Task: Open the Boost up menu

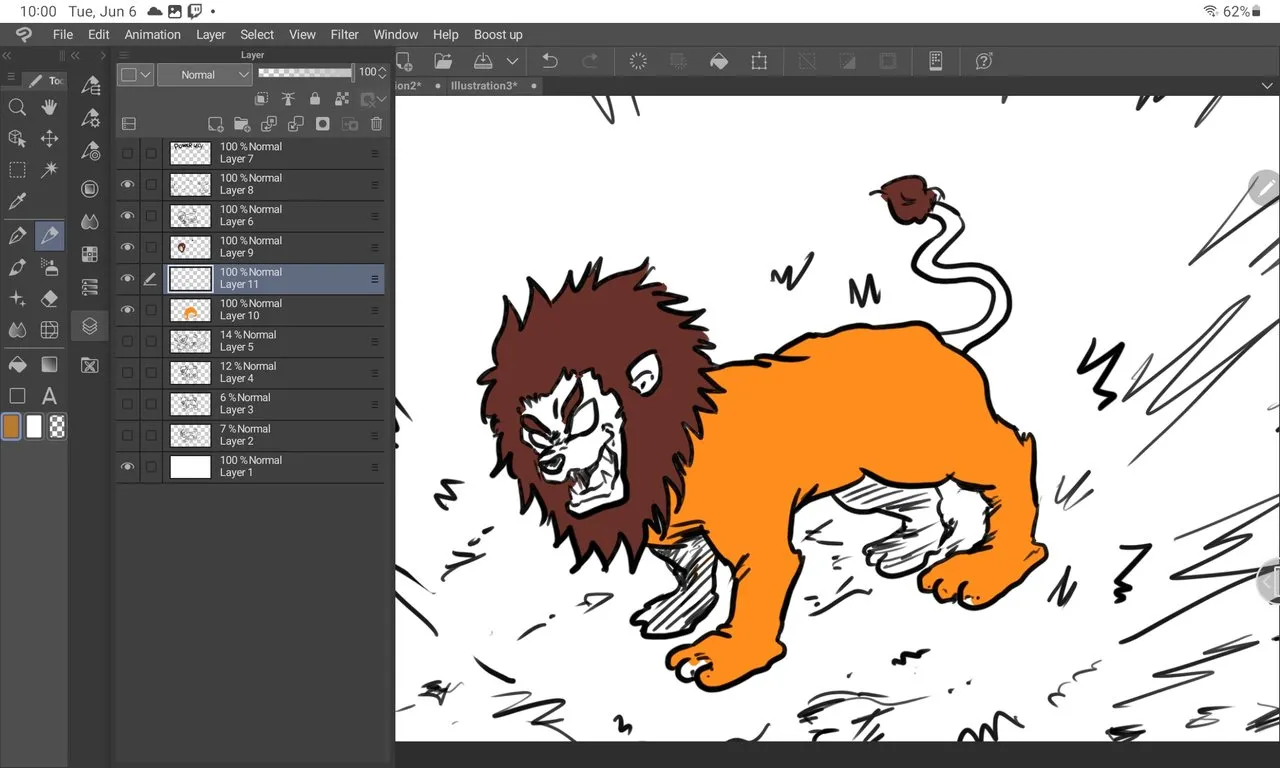Action: click(498, 34)
